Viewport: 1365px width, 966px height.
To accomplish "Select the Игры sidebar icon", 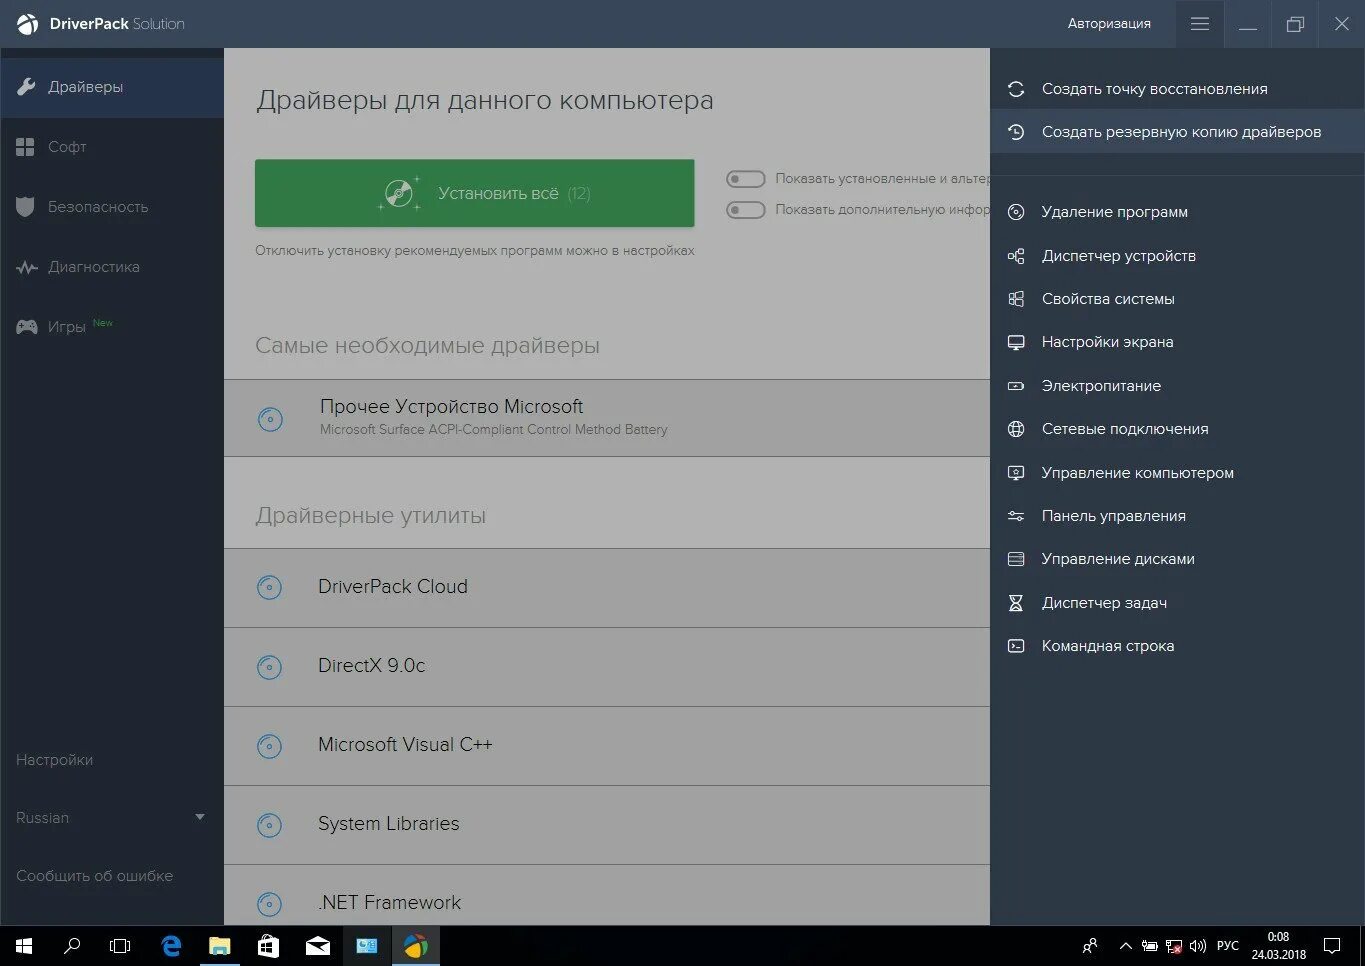I will pos(25,326).
